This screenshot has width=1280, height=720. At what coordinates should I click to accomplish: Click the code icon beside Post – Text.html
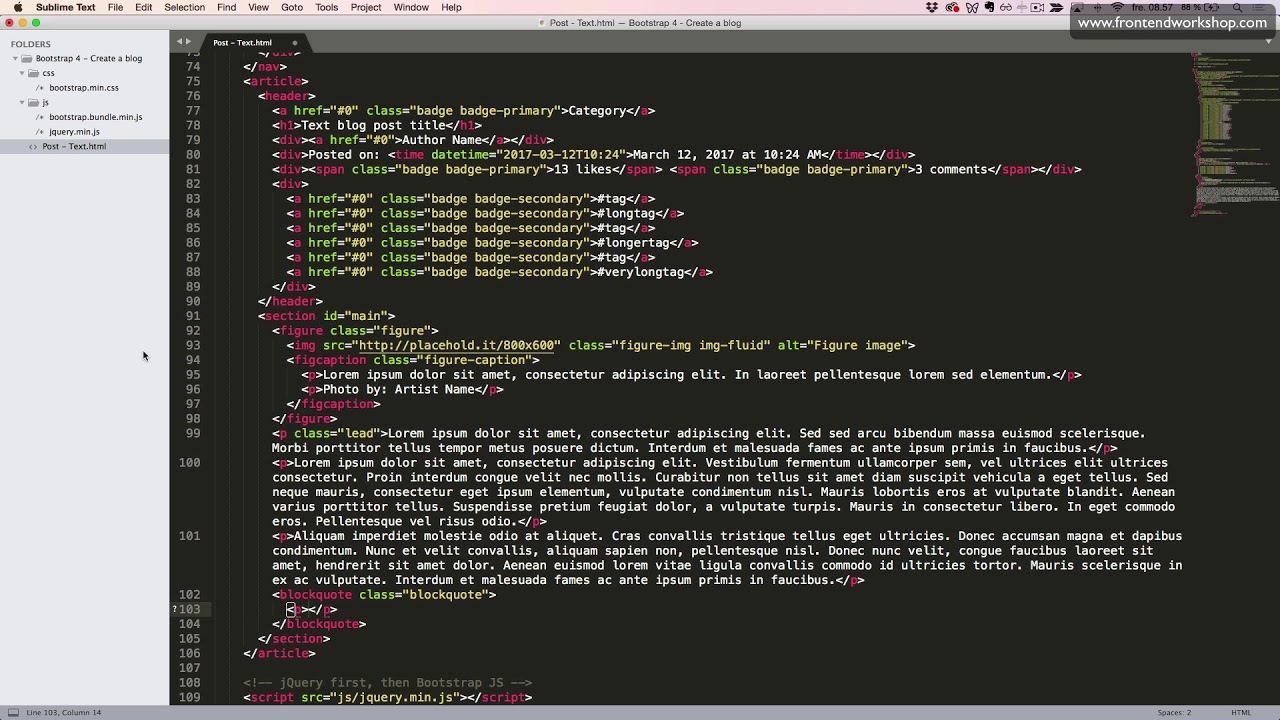(x=33, y=146)
